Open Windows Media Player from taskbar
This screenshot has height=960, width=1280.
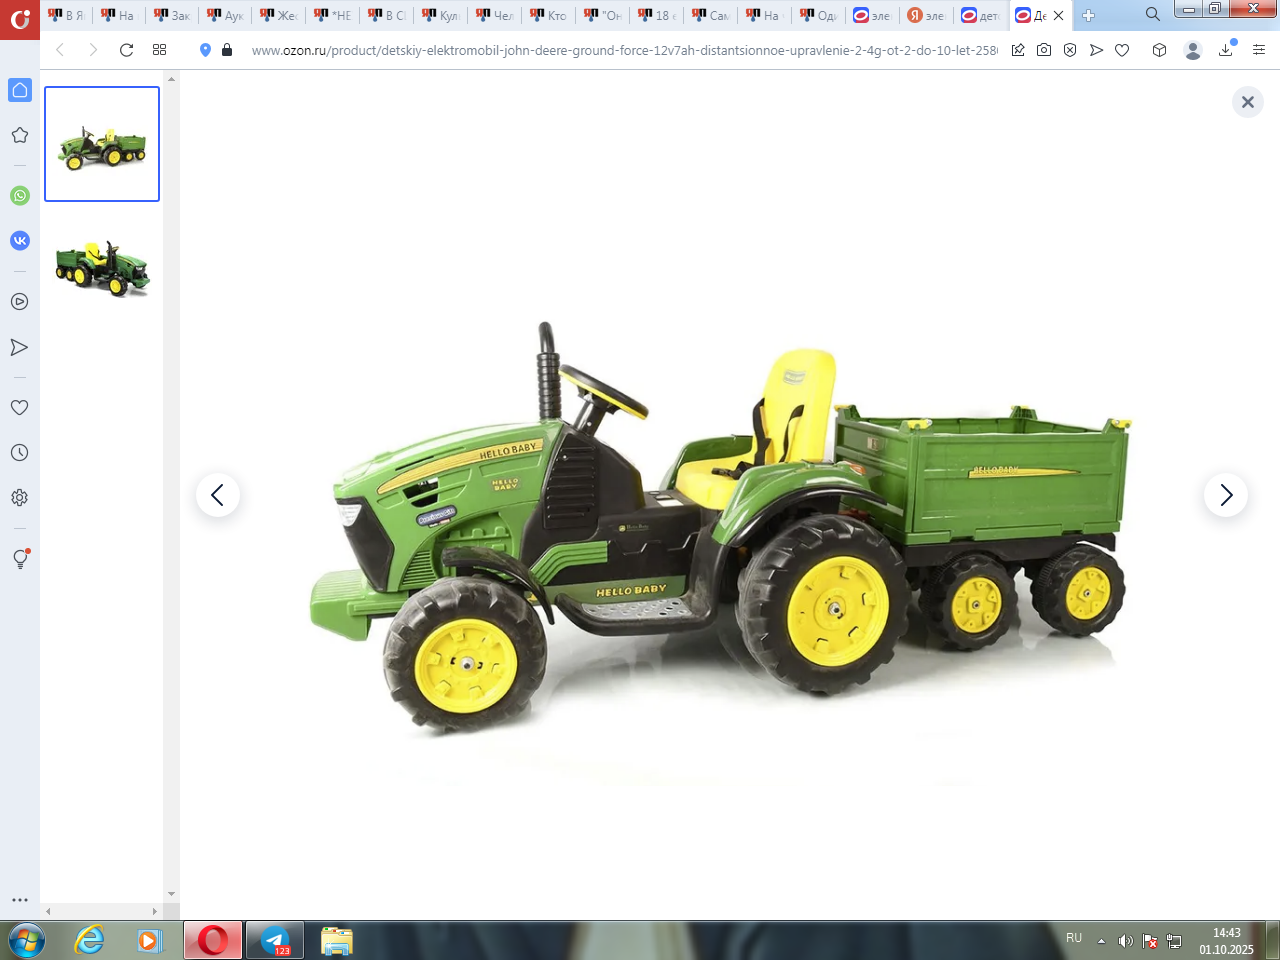[150, 941]
